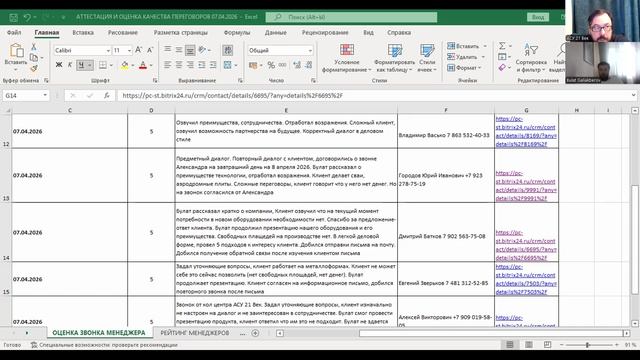Click the Undo arrow in title bar
This screenshot has width=640, height=360.
27,17
